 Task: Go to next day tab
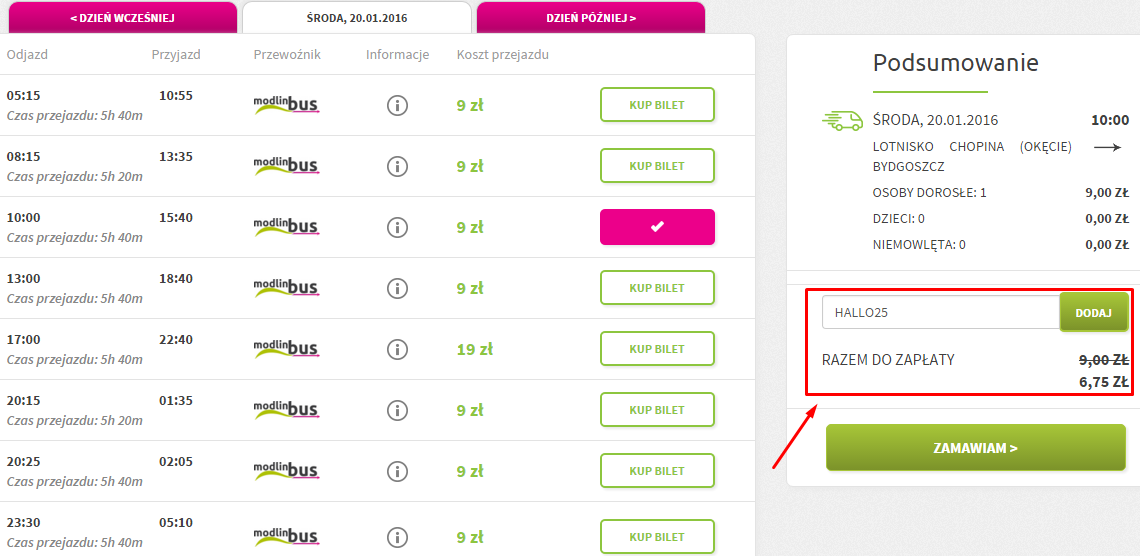[x=591, y=17]
